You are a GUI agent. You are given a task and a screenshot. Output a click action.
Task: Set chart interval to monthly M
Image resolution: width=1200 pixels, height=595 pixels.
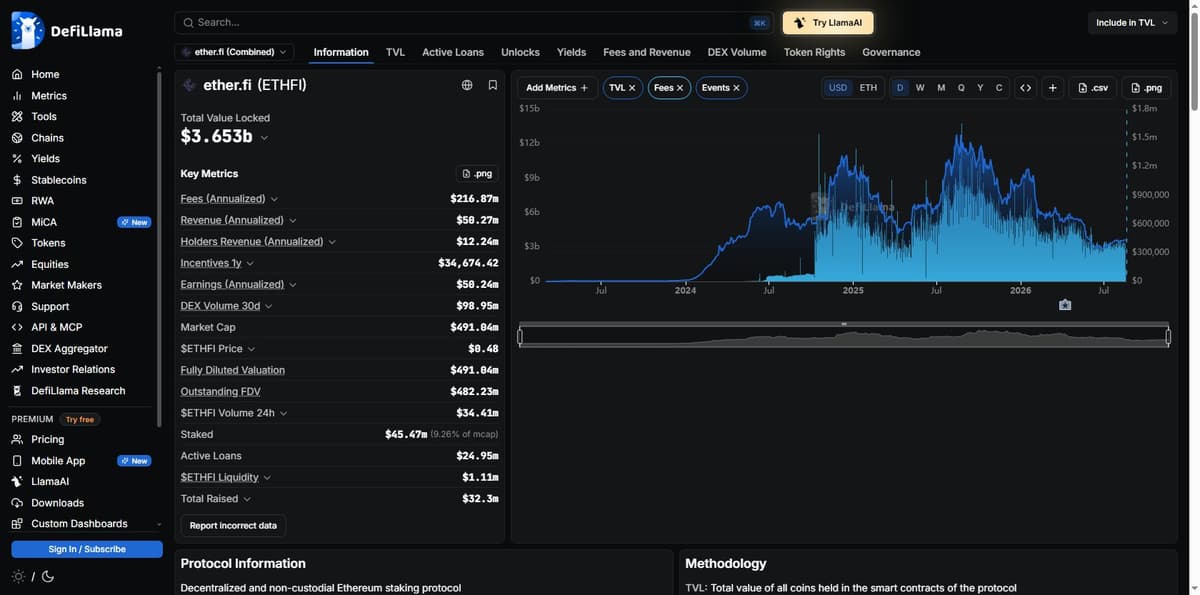tap(941, 88)
